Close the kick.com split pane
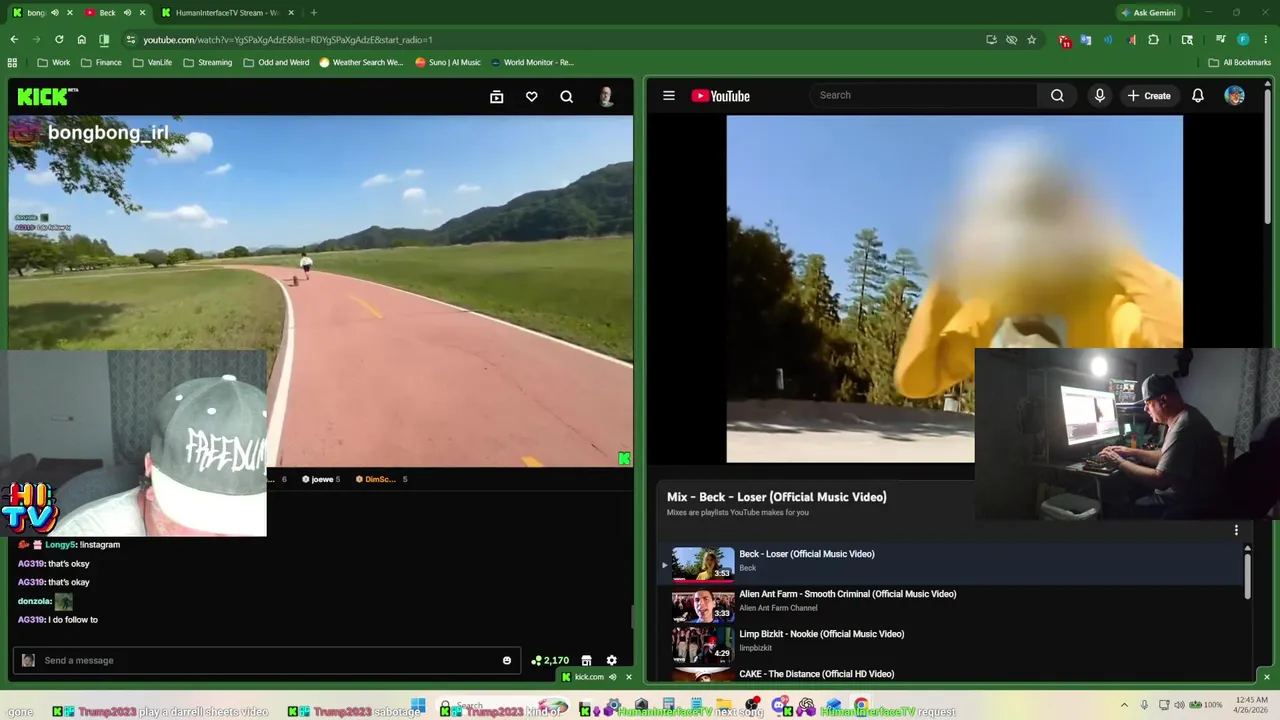Screen dimensions: 1280x720 pos(629,677)
